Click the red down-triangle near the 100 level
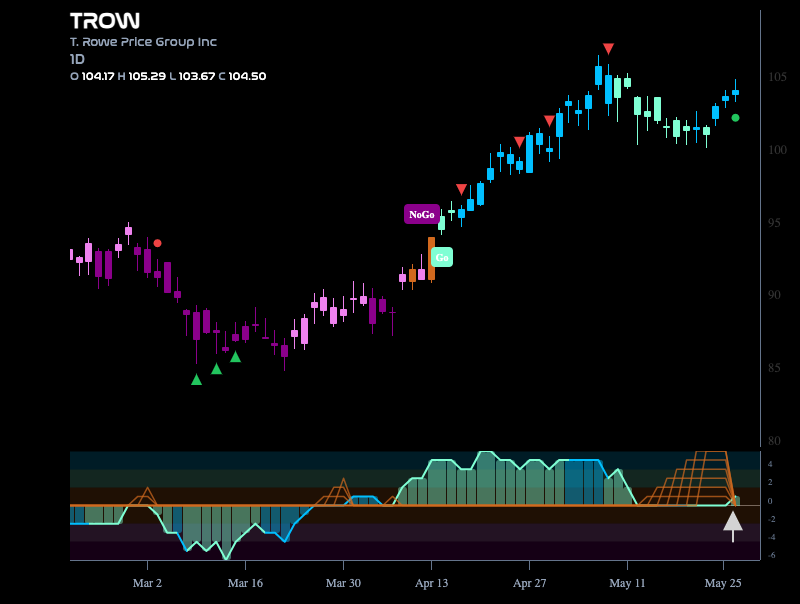The height and width of the screenshot is (604, 800). tap(519, 142)
